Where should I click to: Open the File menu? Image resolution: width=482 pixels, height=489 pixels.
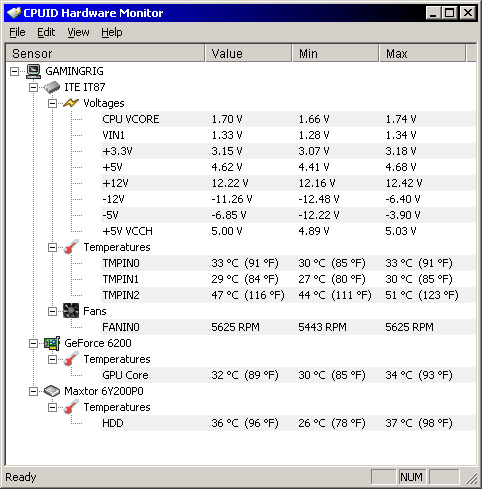(x=17, y=32)
